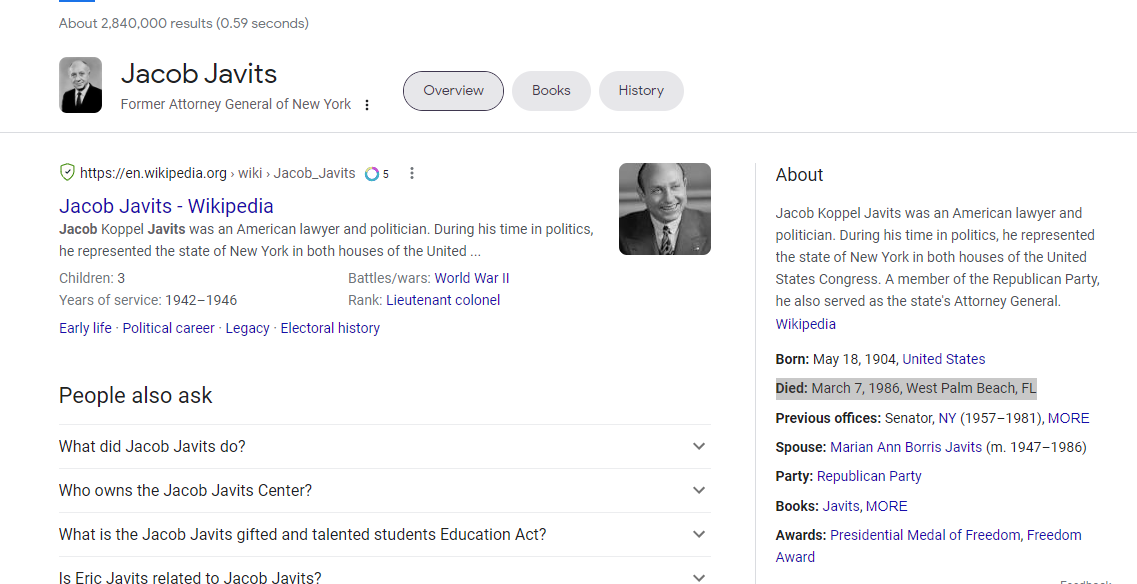The height and width of the screenshot is (584, 1137).
Task: Click the Jacob Javits heading title
Action: (x=199, y=74)
